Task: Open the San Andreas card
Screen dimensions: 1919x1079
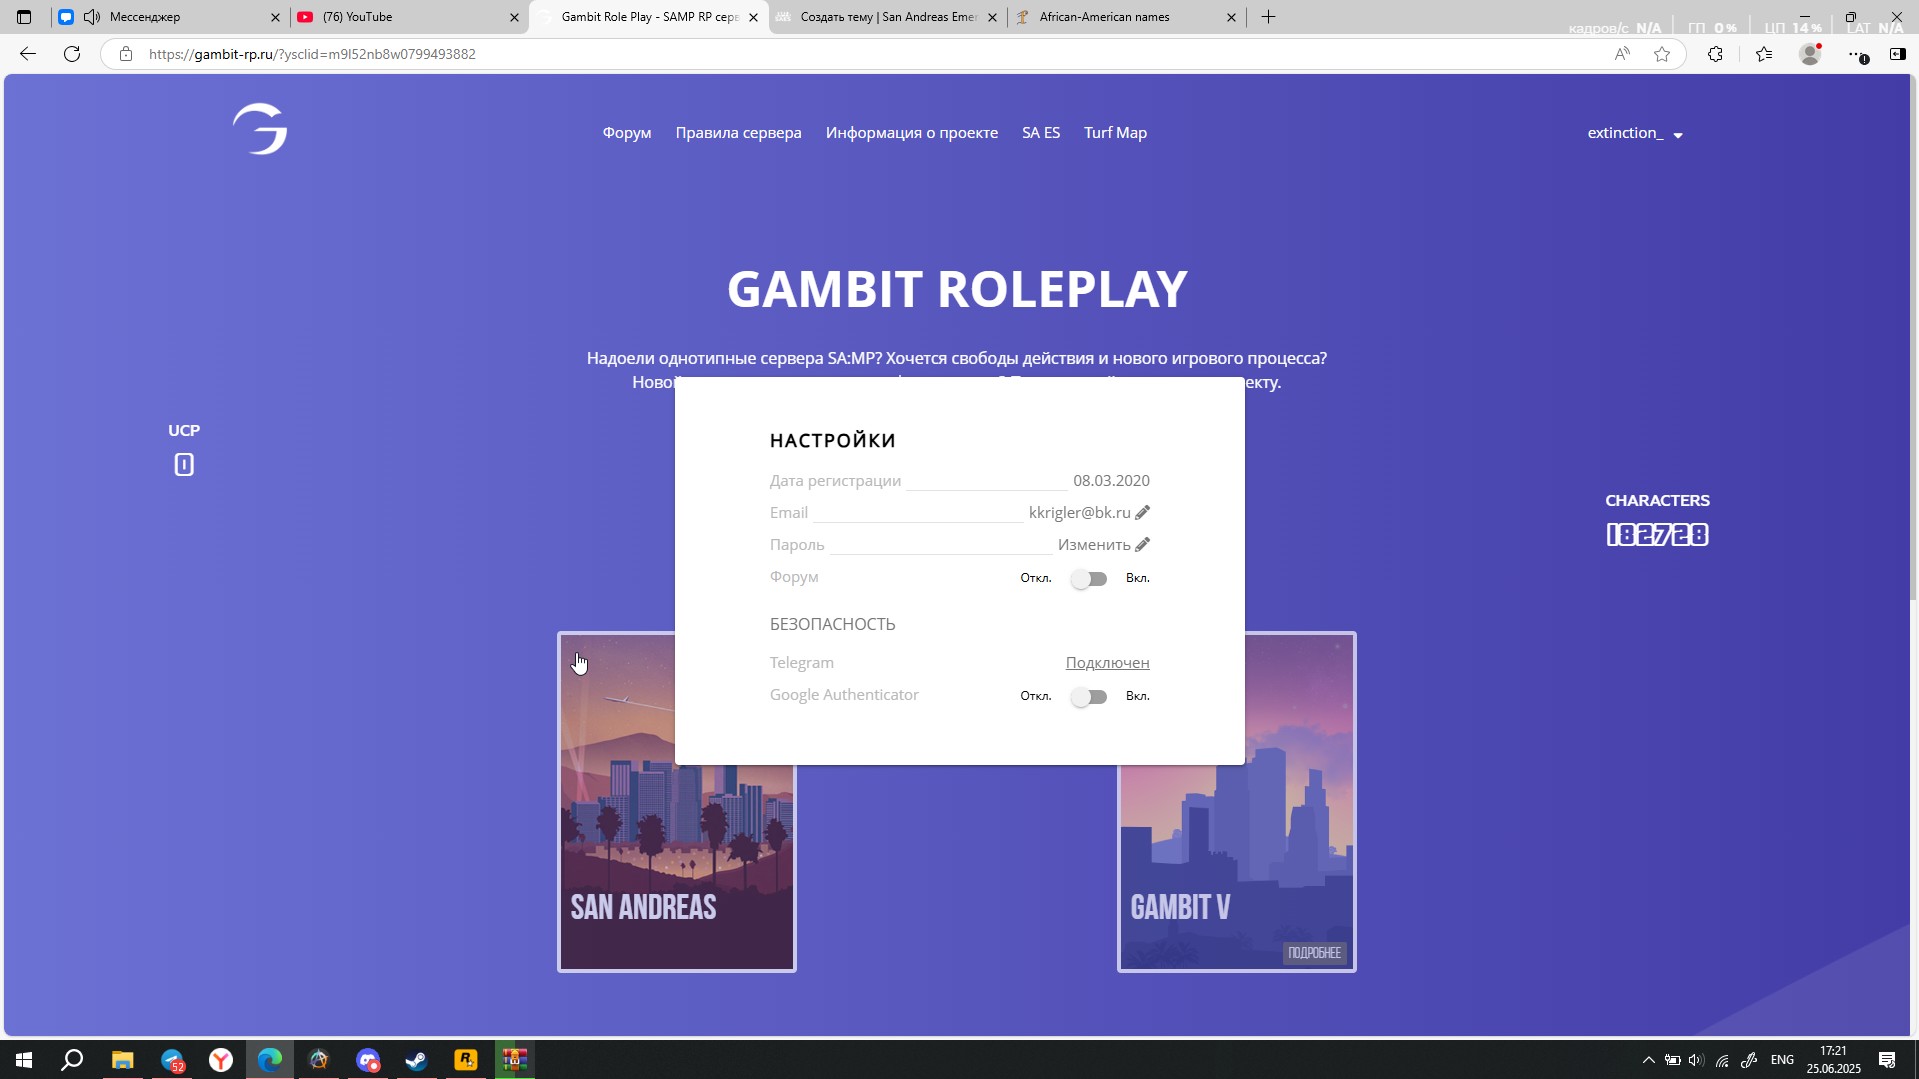Action: [x=677, y=802]
